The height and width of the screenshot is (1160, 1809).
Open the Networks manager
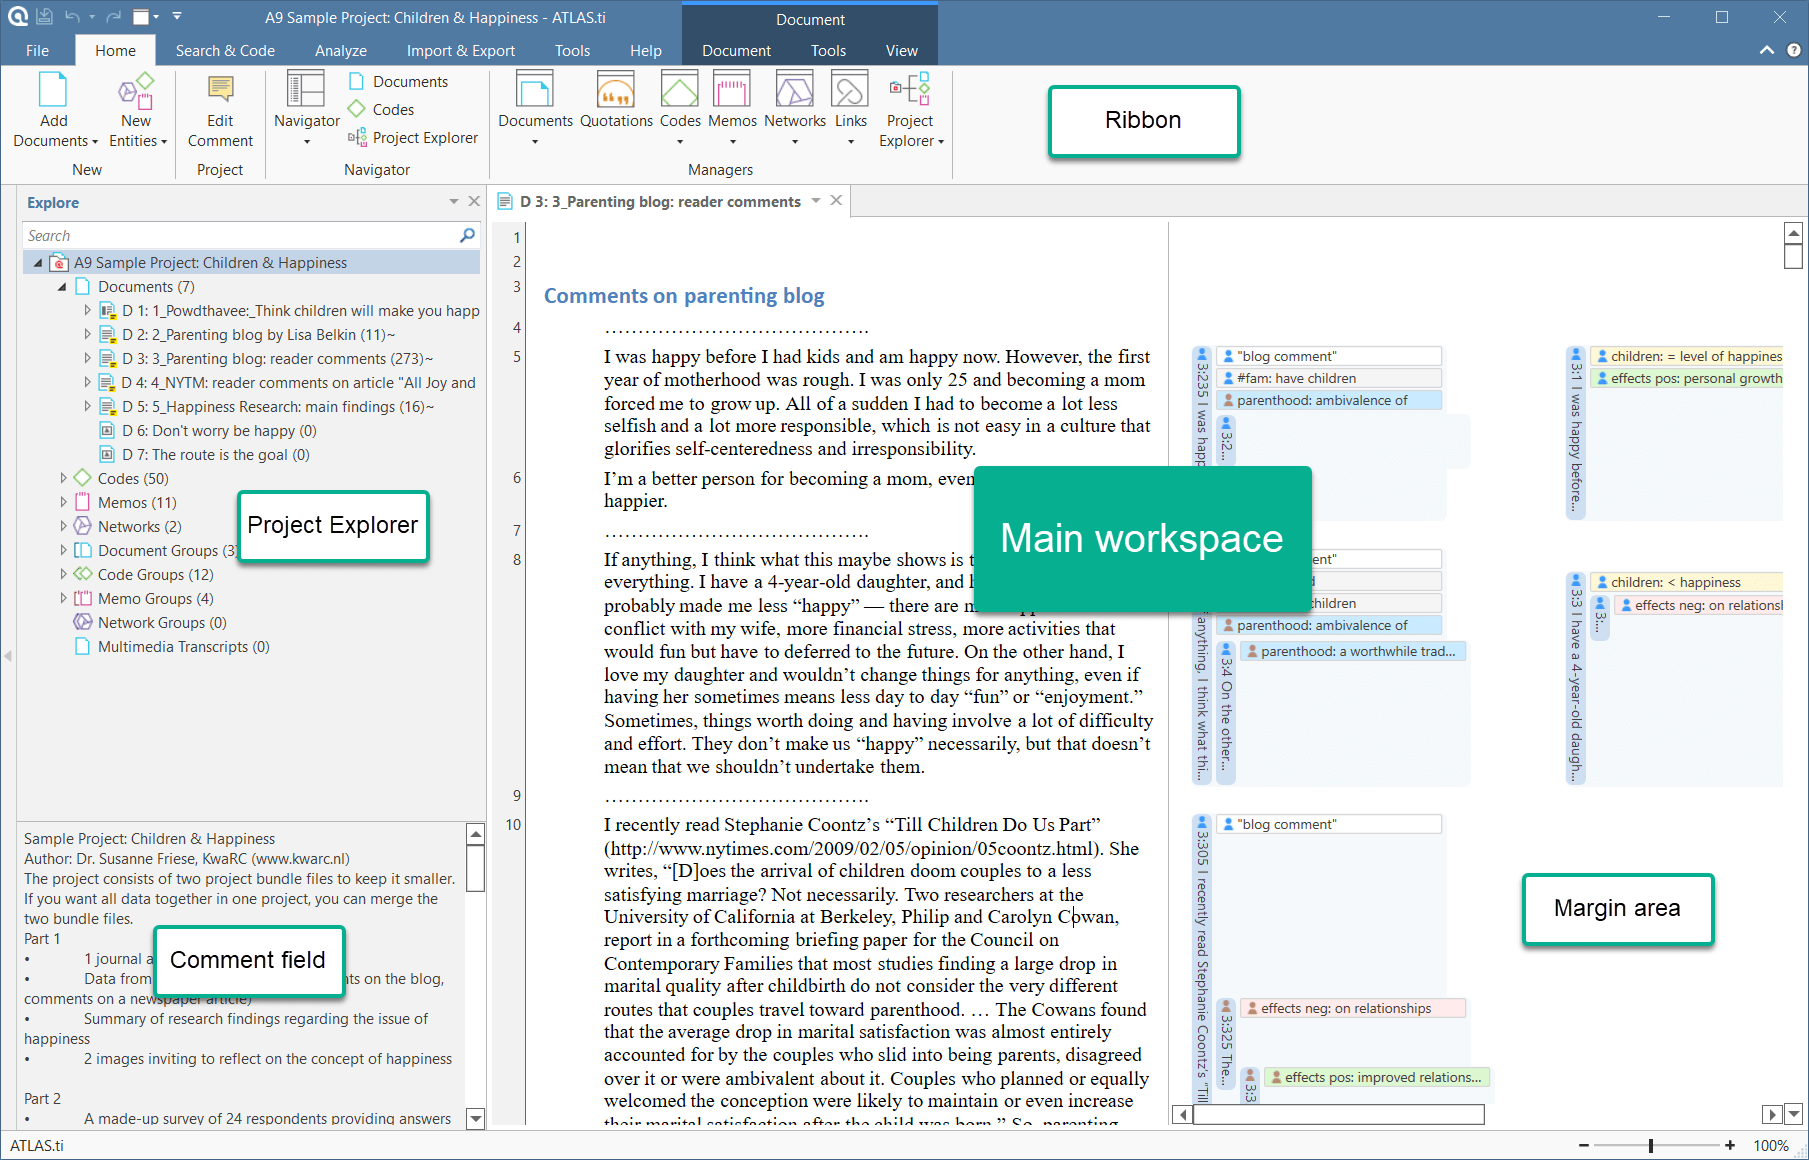[x=794, y=109]
